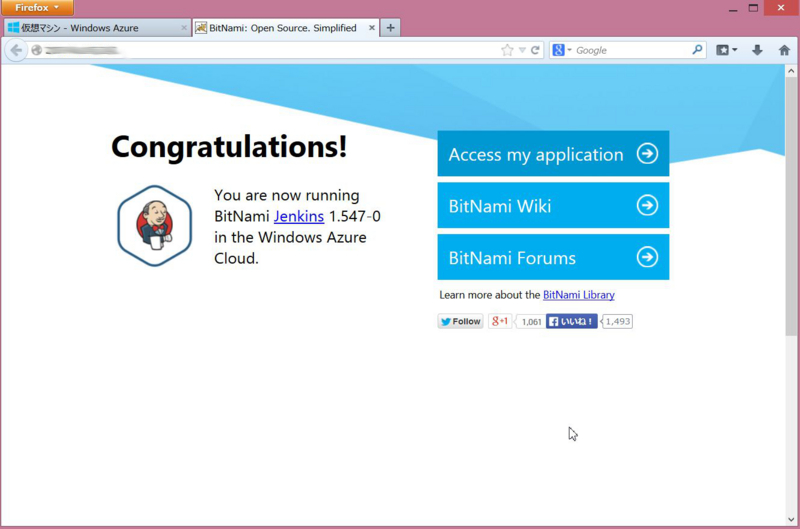Maximize the Firefox window
This screenshot has height=529, width=800.
(x=753, y=8)
